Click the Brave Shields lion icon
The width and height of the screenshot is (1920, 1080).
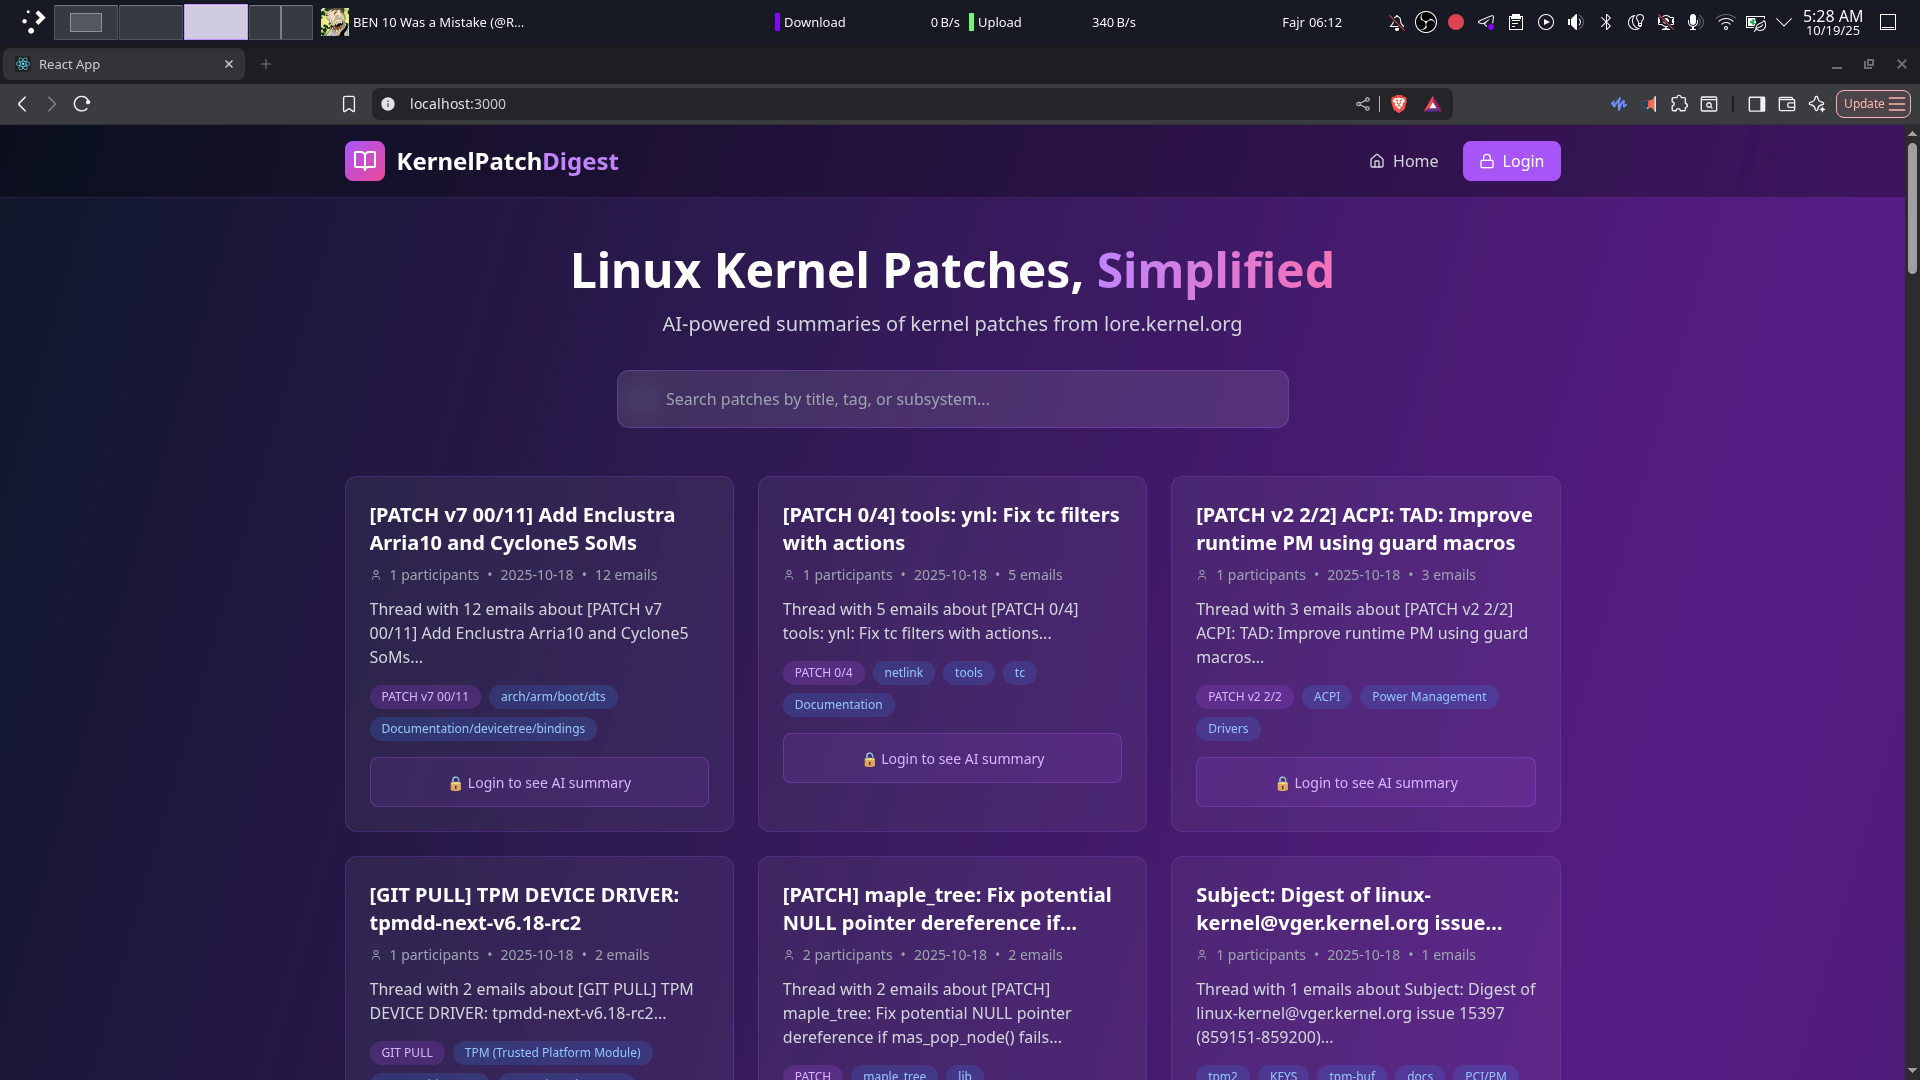(x=1399, y=104)
